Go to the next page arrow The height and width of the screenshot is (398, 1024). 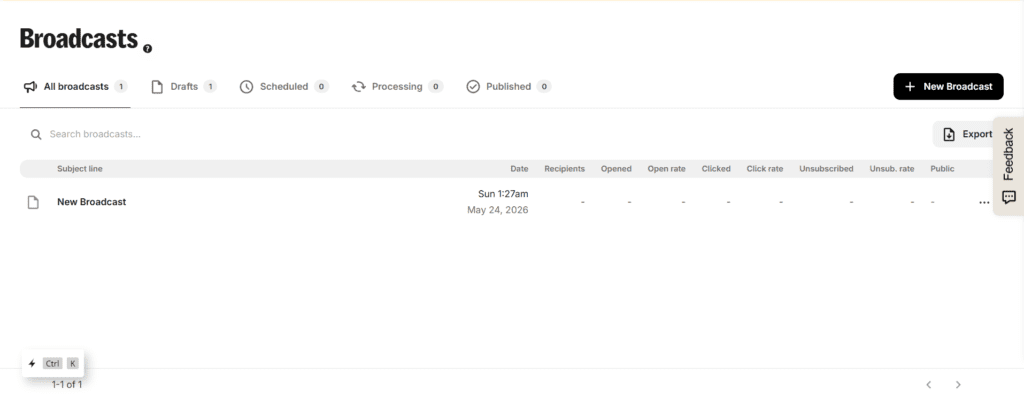tap(958, 384)
